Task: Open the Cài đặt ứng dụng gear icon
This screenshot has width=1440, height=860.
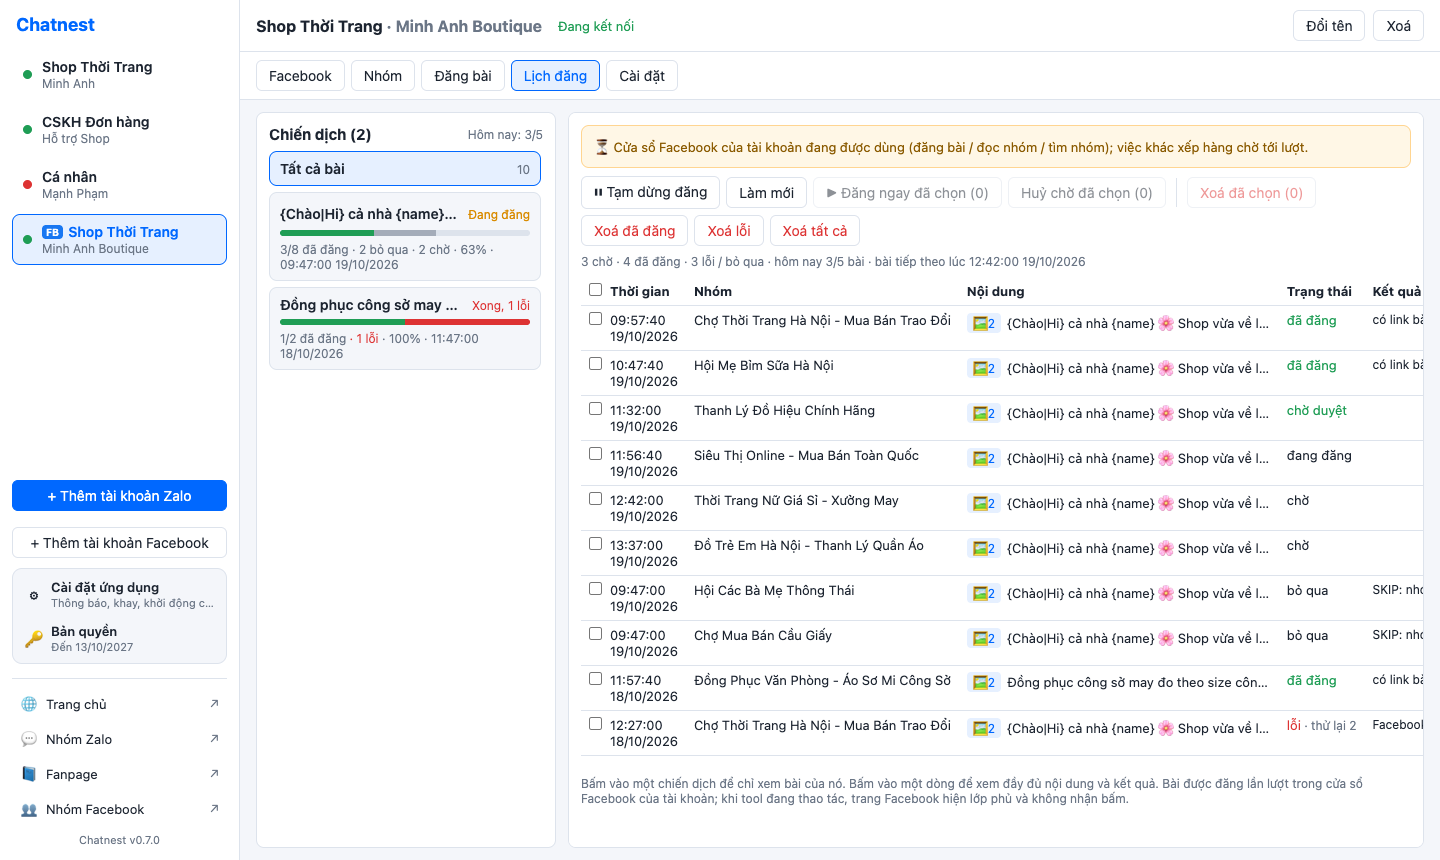Action: coord(34,595)
